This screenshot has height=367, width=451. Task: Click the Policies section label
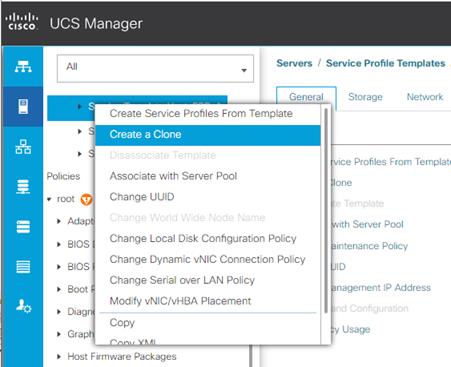click(x=63, y=176)
